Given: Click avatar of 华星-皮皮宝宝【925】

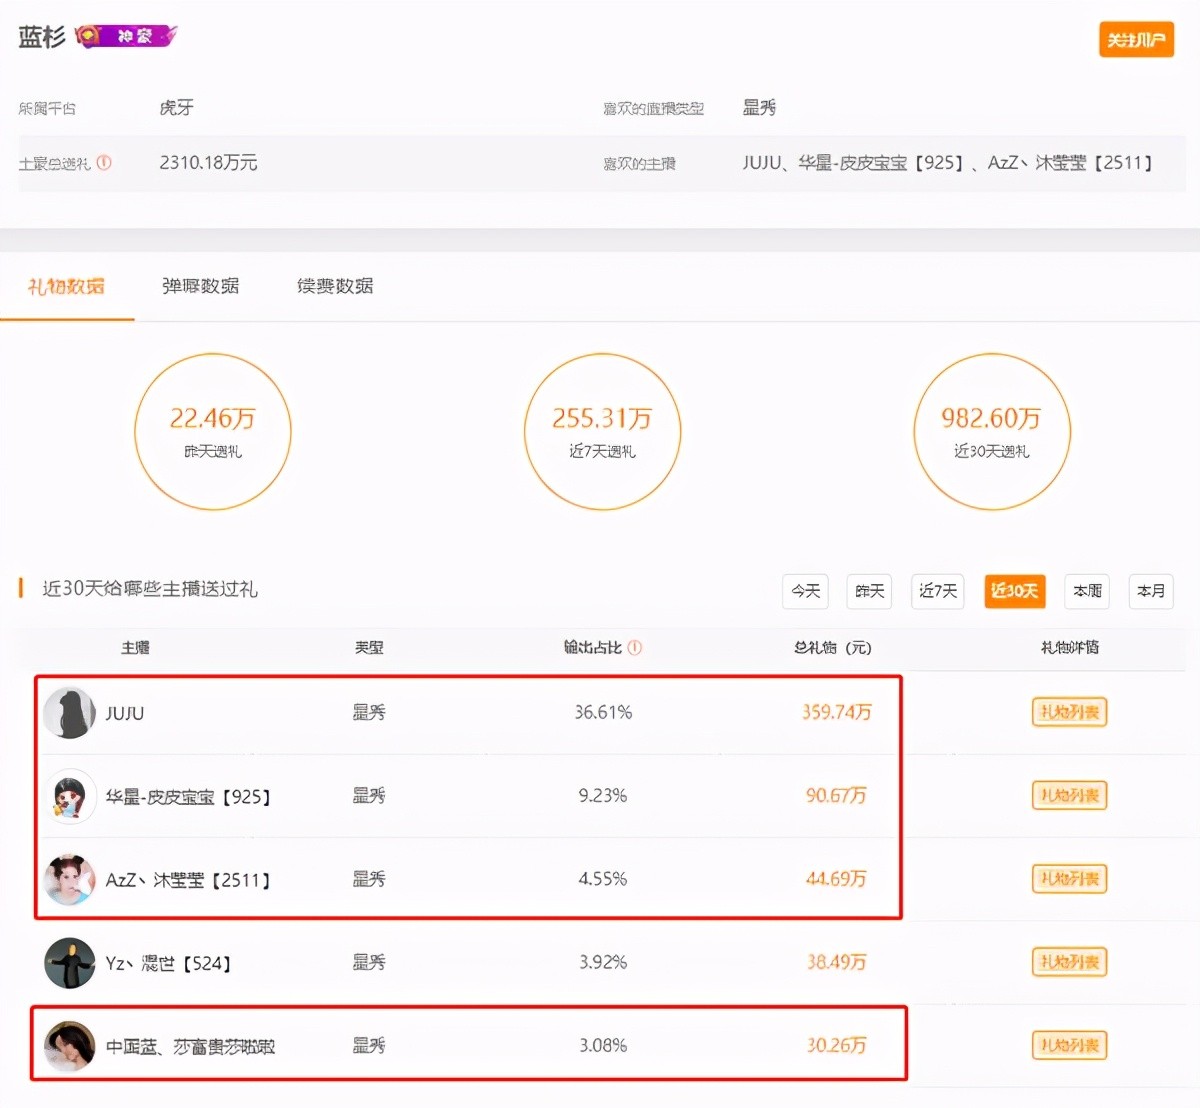Looking at the screenshot, I should (69, 796).
